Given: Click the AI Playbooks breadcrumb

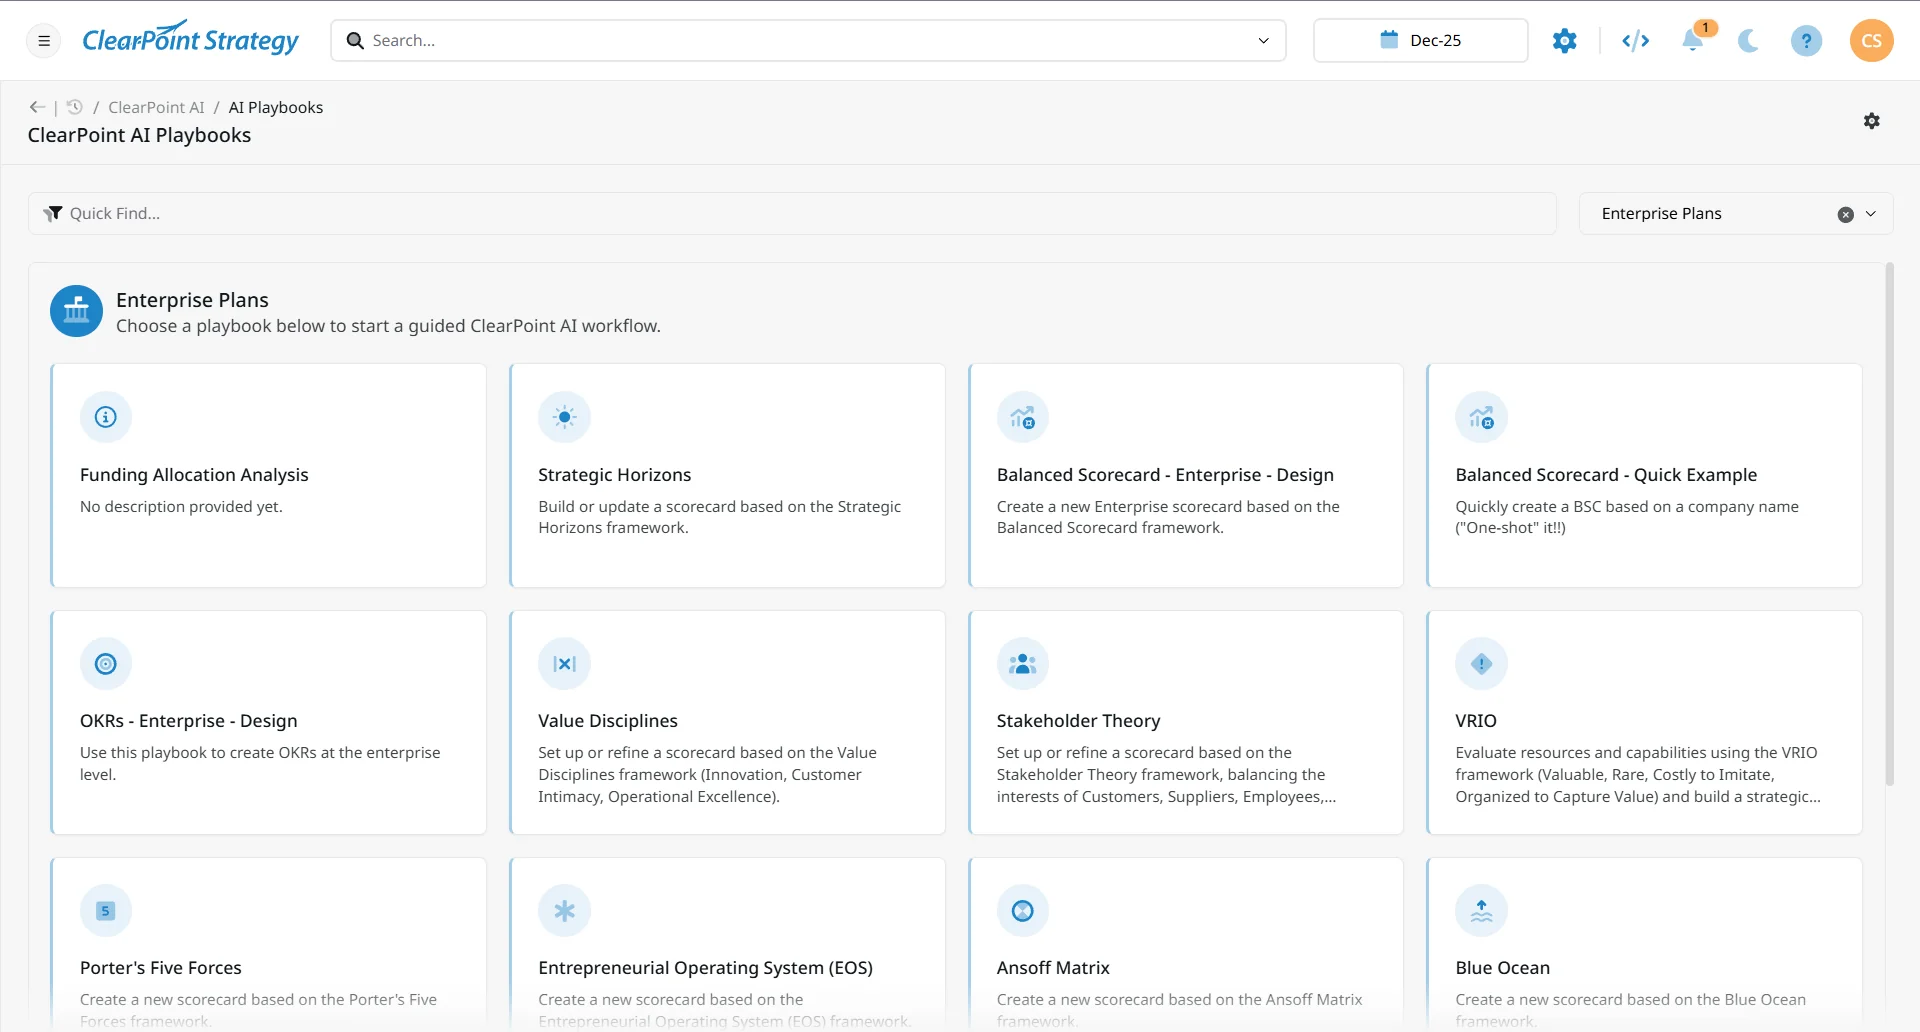Looking at the screenshot, I should pyautogui.click(x=276, y=107).
